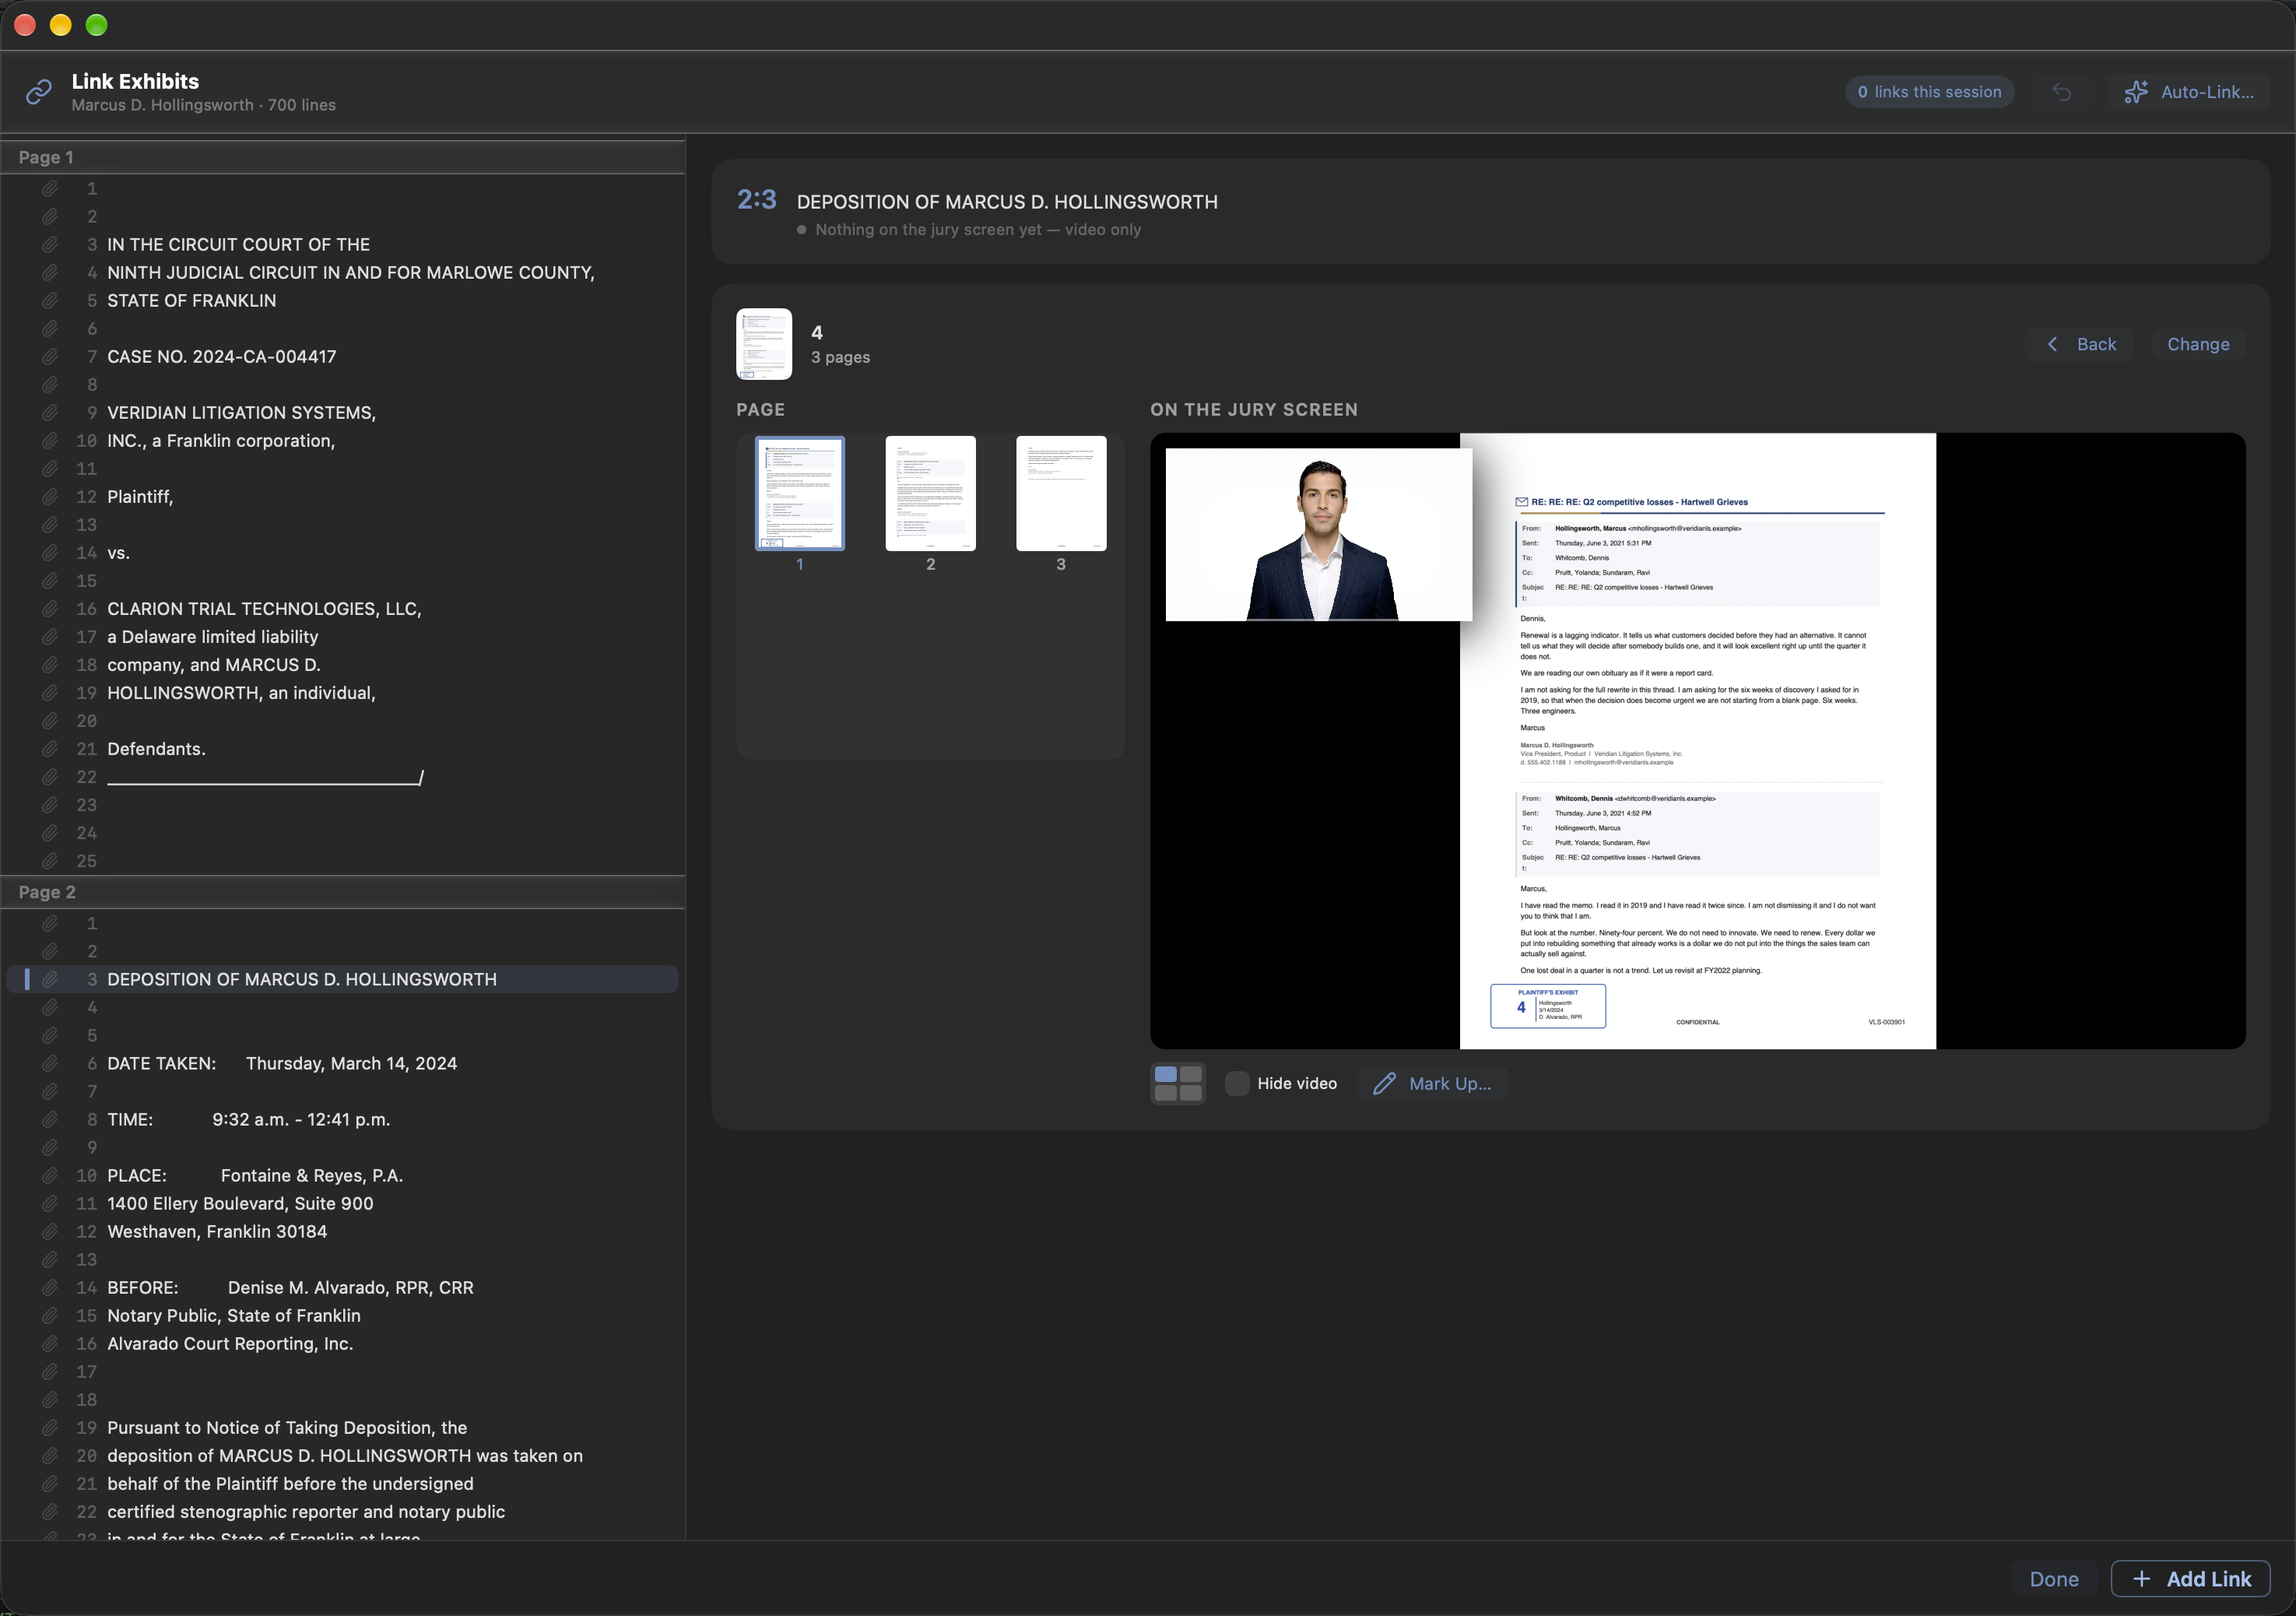Click paperclip icon beside Plaintiff, line
Image resolution: width=2296 pixels, height=1616 pixels.
pyautogui.click(x=50, y=497)
